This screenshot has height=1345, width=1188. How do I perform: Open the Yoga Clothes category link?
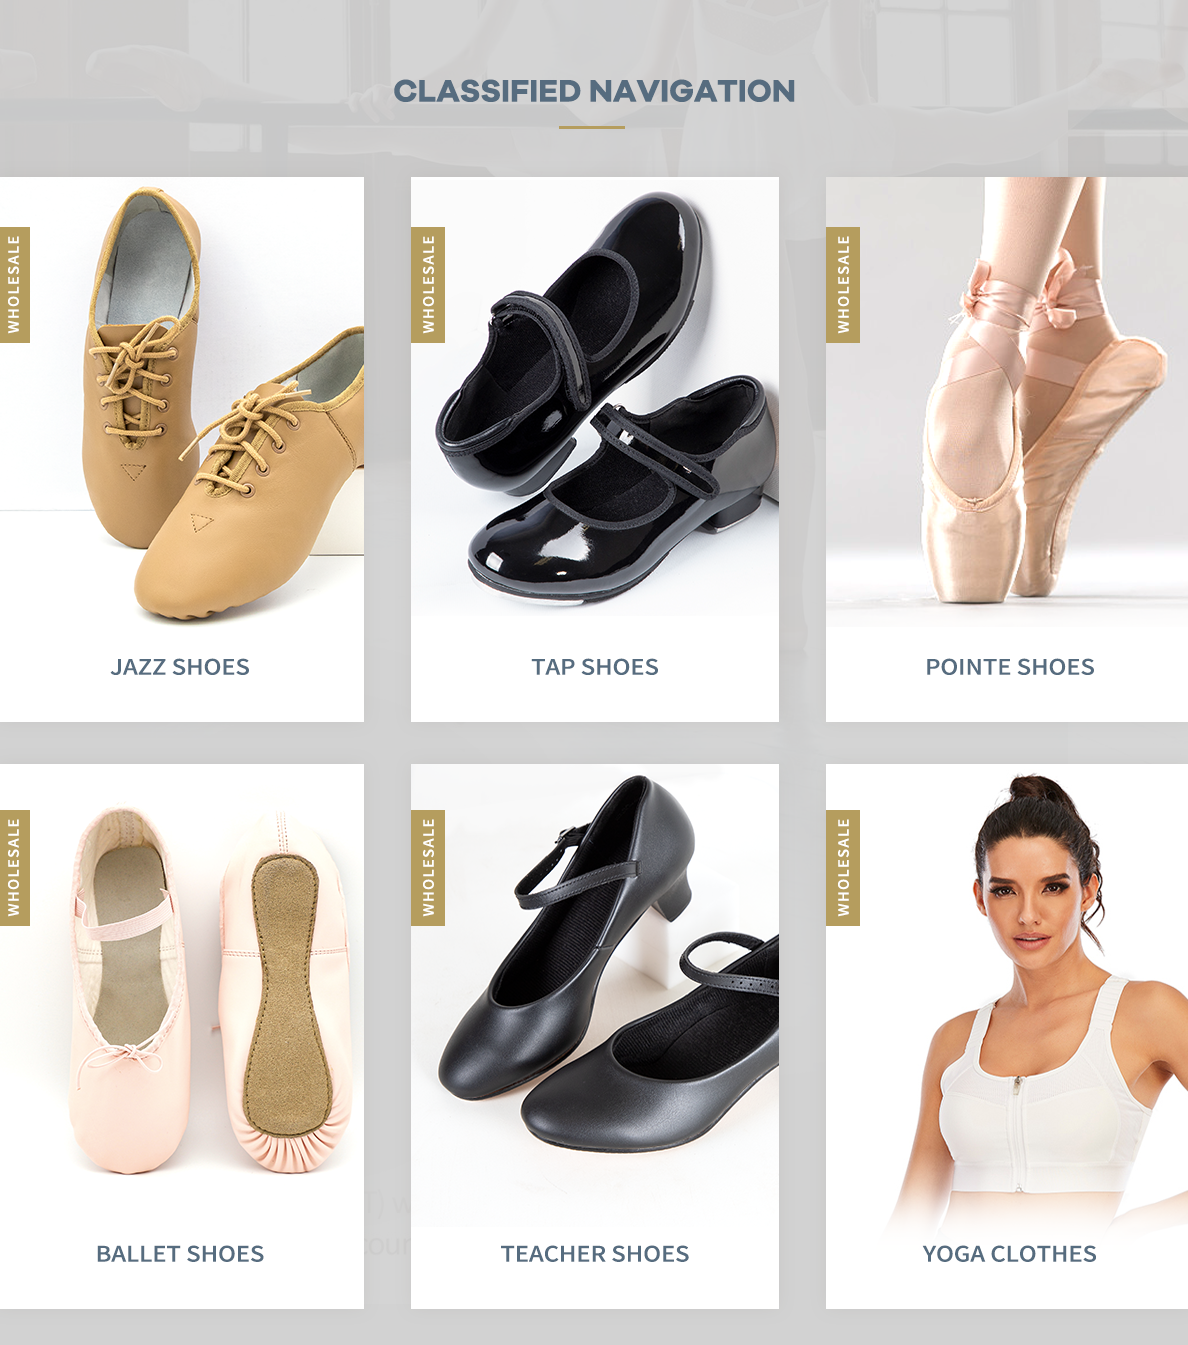(1010, 1254)
